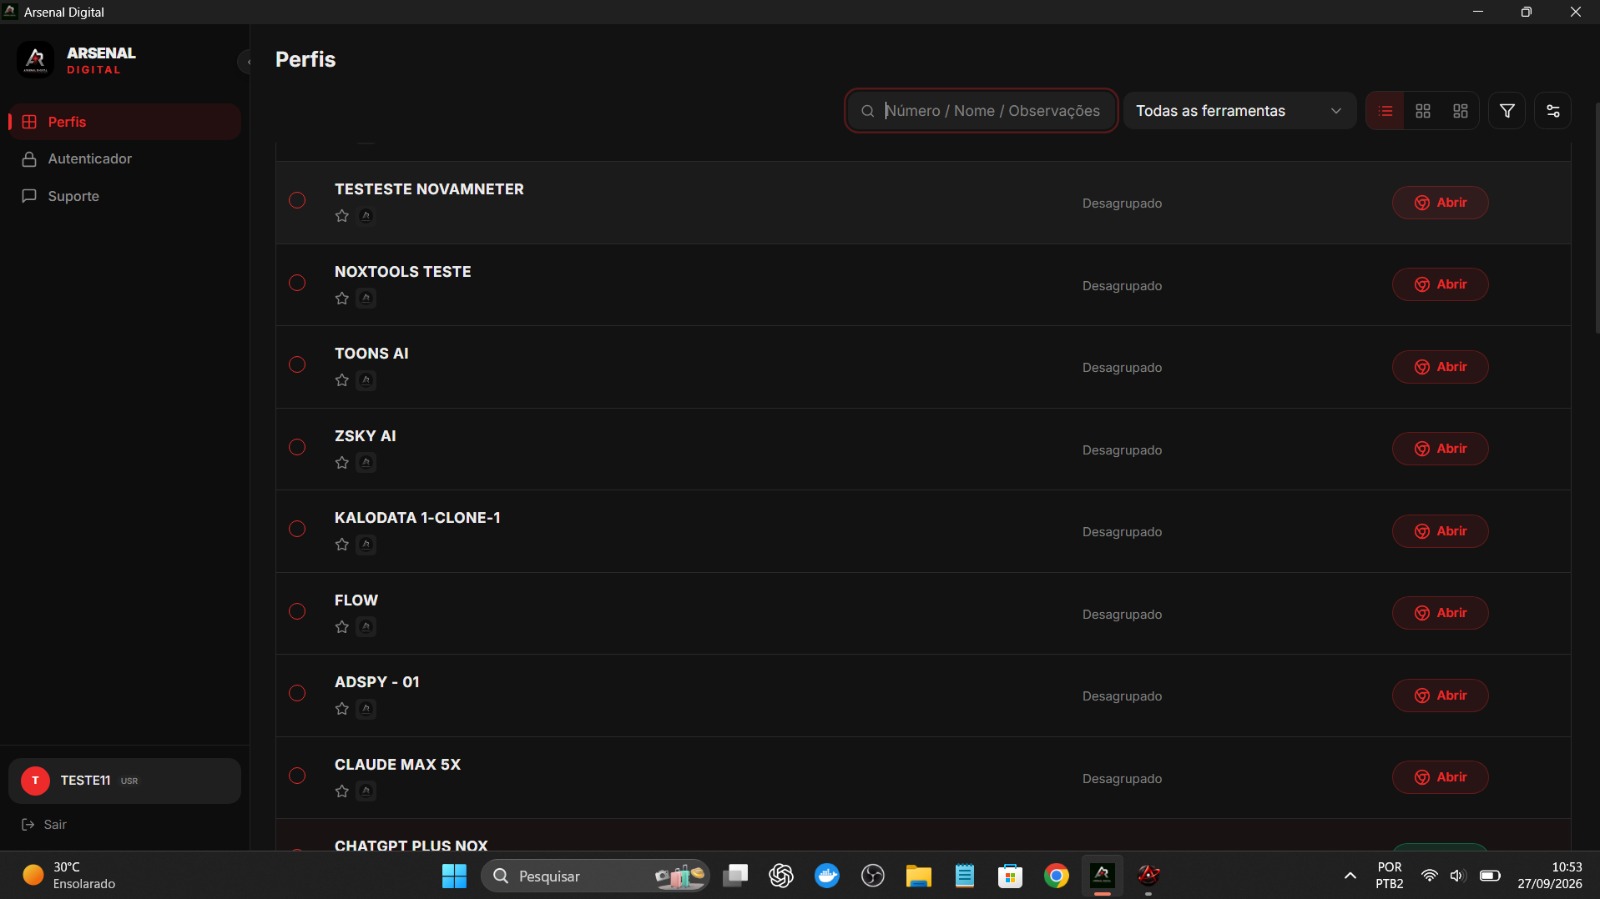This screenshot has width=1600, height=899.
Task: Open the 30°C Ensolarado weather widget
Action: tap(70, 876)
